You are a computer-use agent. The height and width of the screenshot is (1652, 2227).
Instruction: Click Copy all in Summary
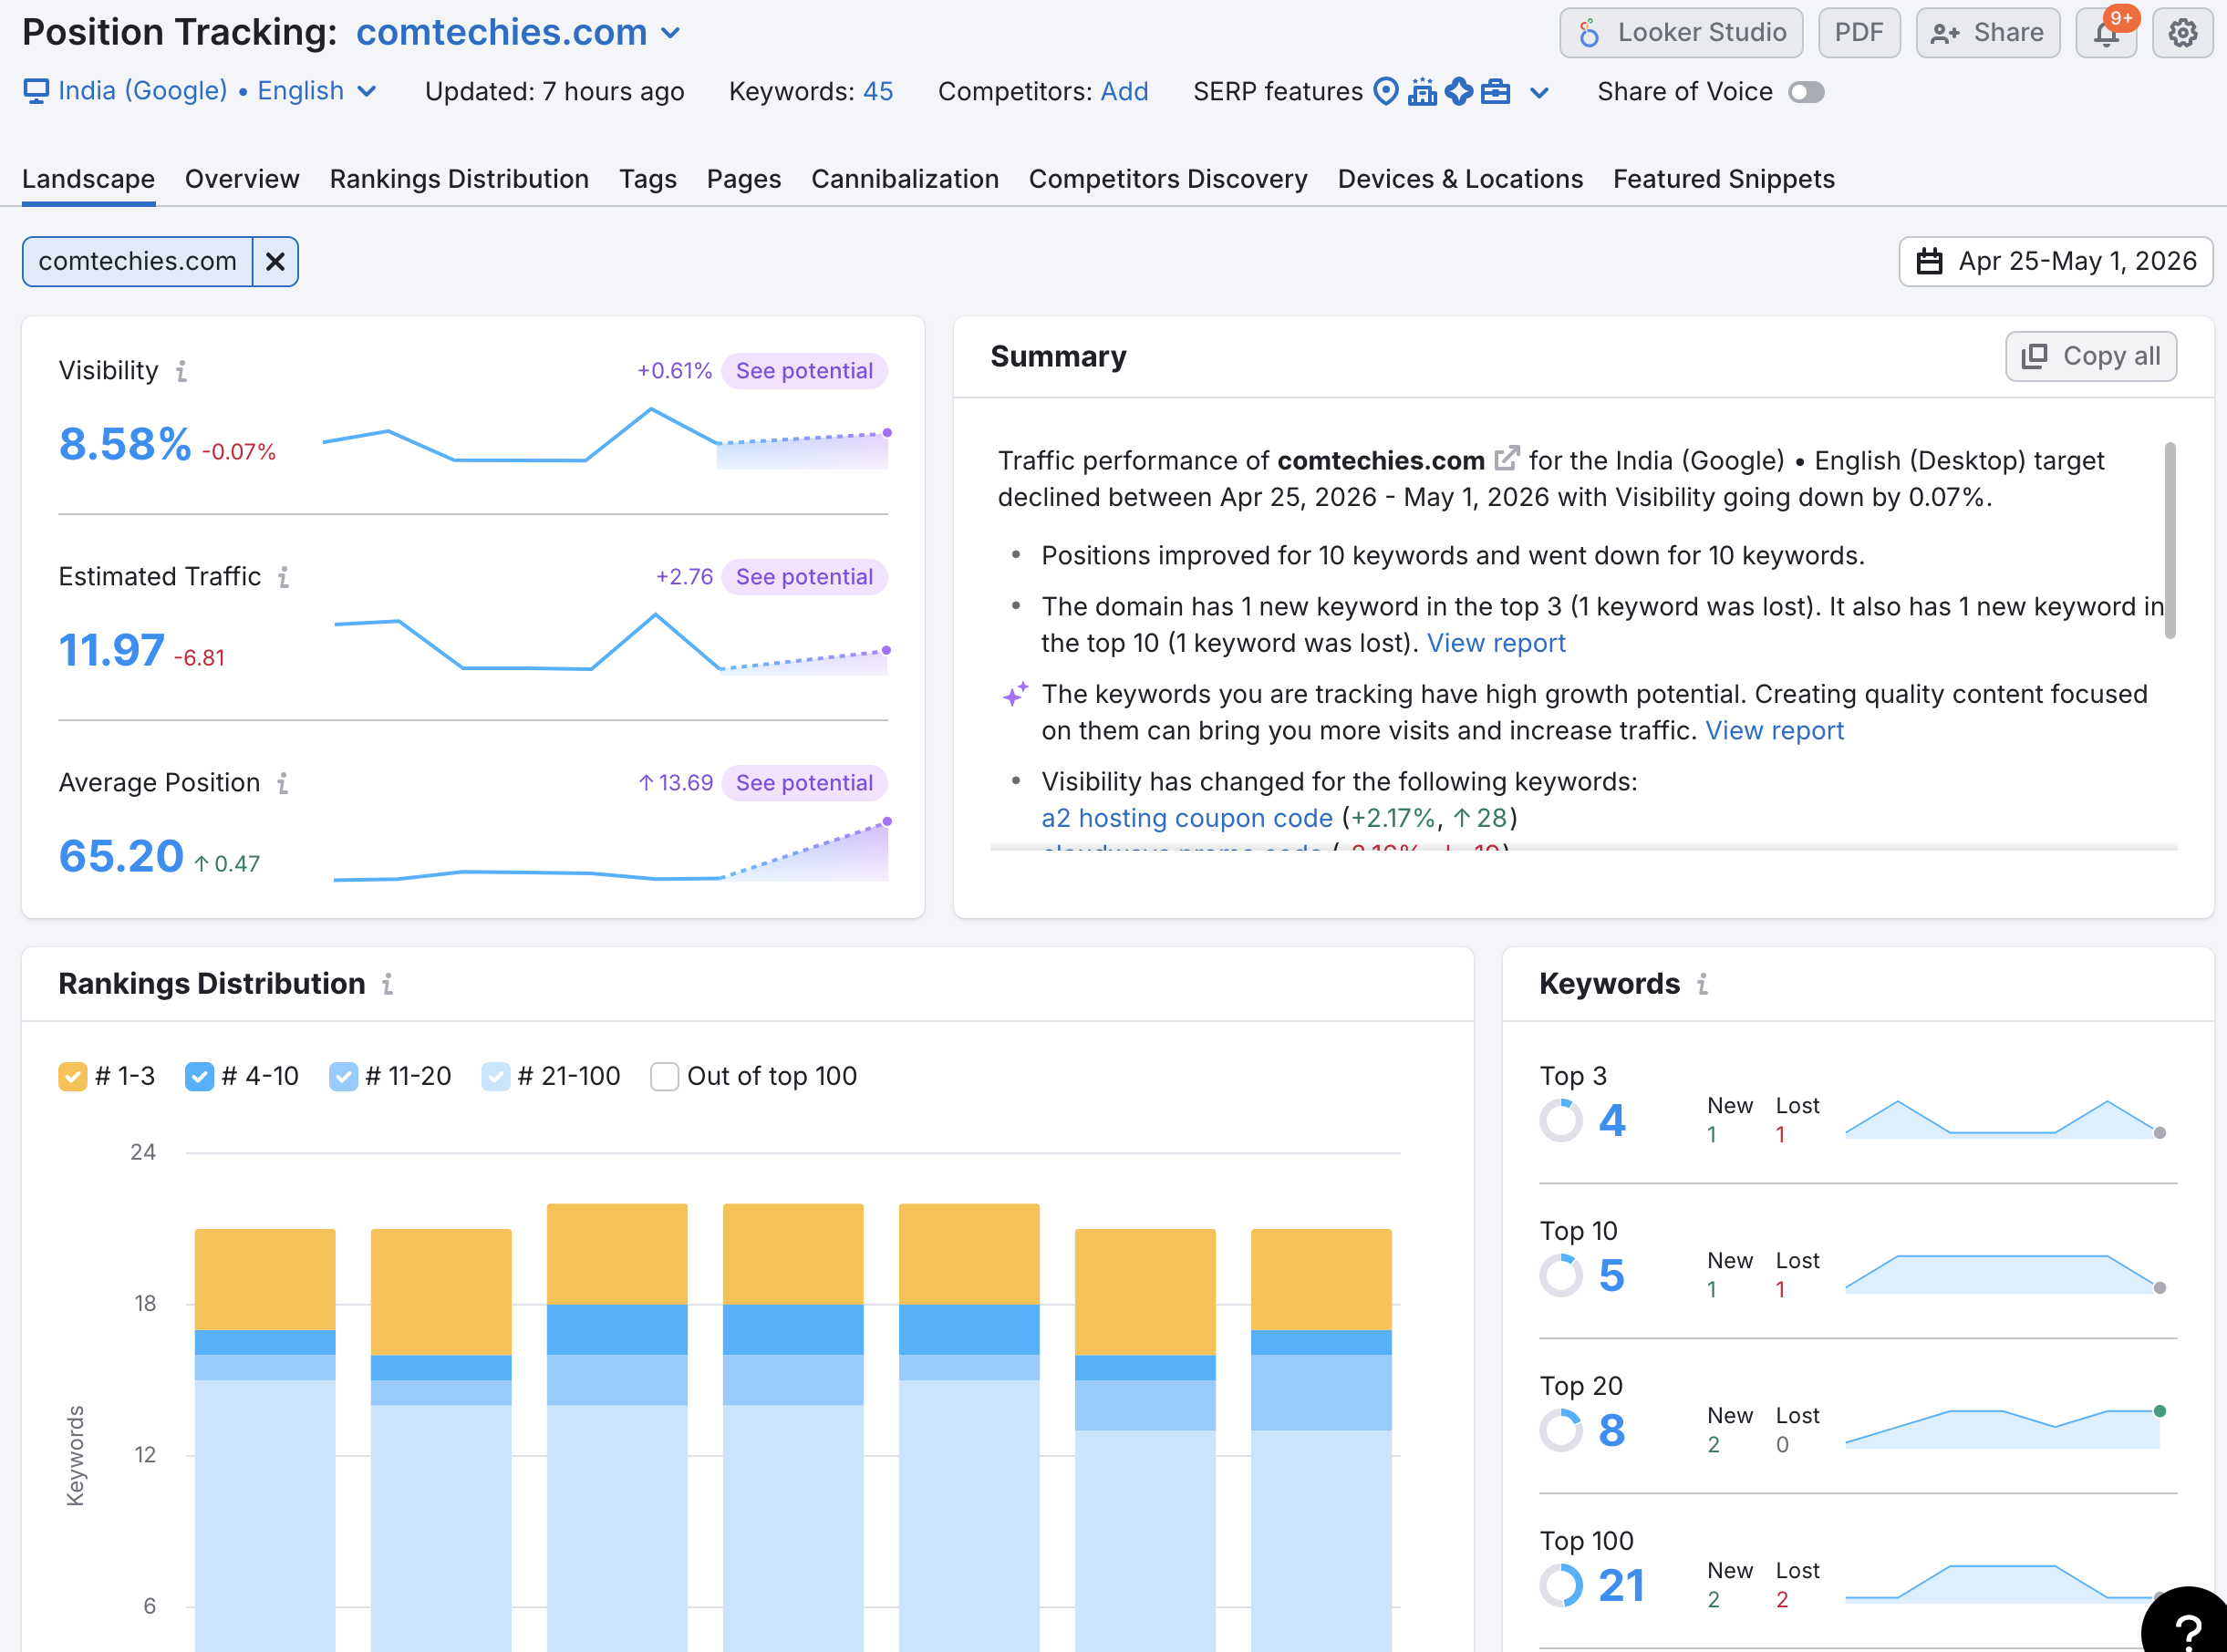pos(2091,357)
